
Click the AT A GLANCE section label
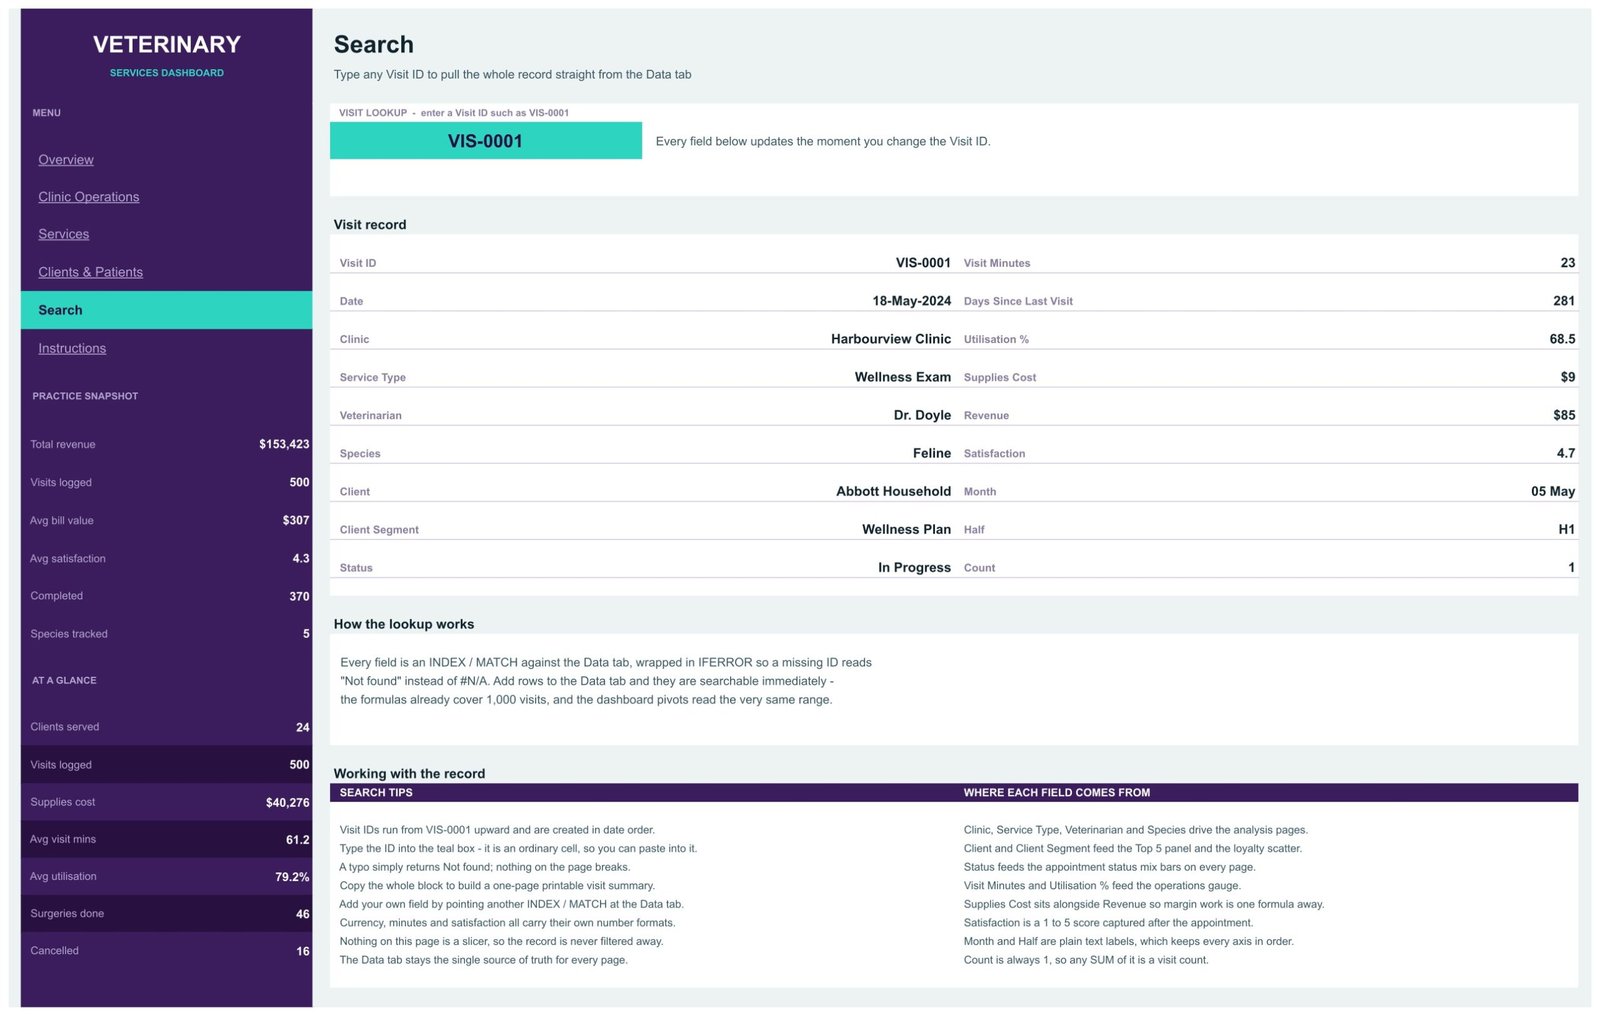(x=64, y=680)
